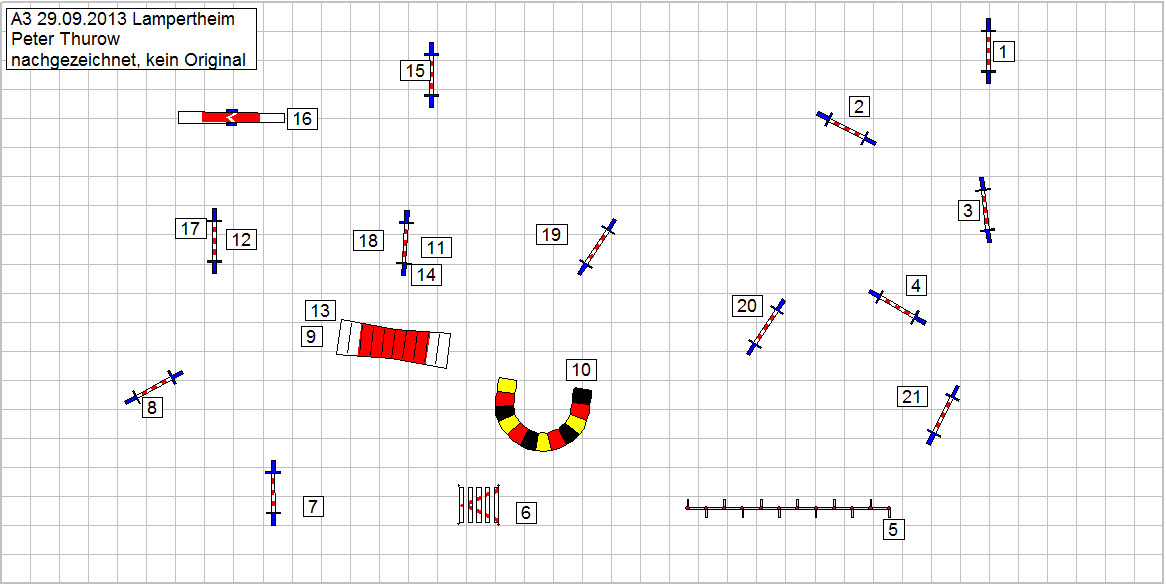Click the red A-frame obstacle

394,344
